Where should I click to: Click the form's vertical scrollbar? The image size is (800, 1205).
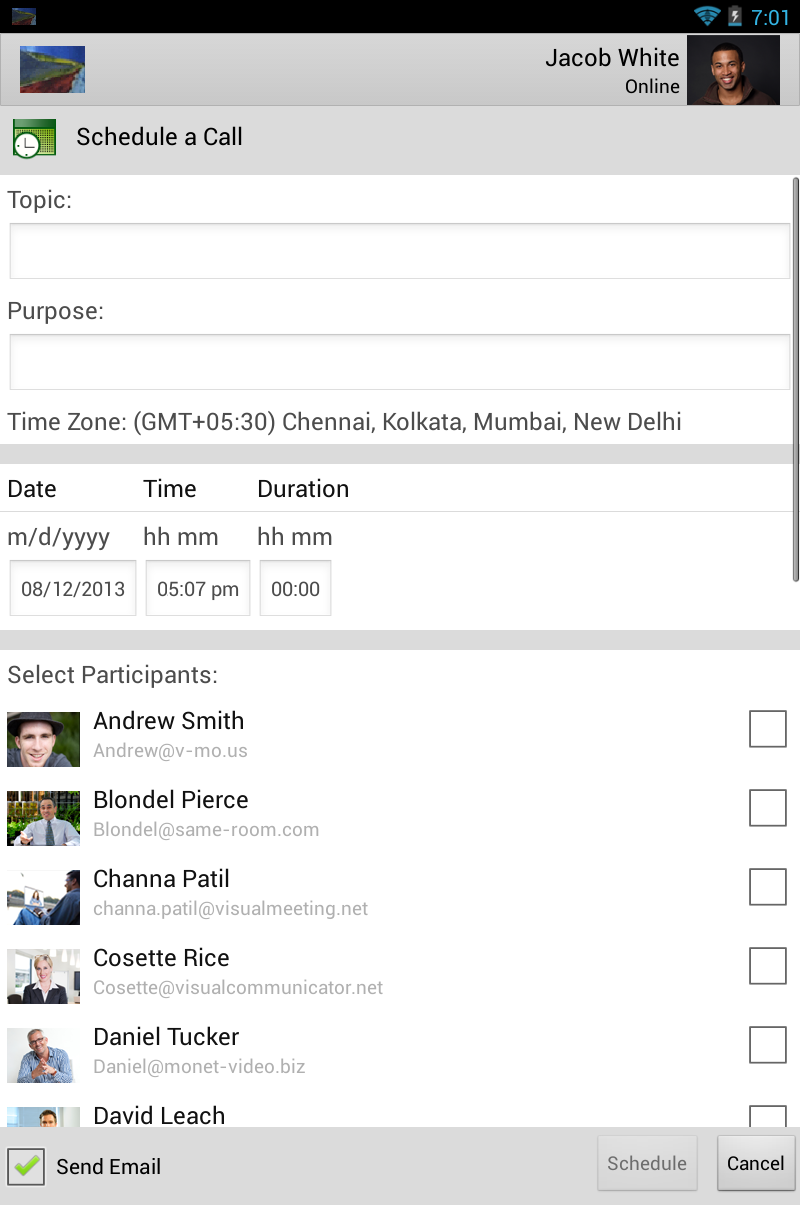tap(795, 380)
